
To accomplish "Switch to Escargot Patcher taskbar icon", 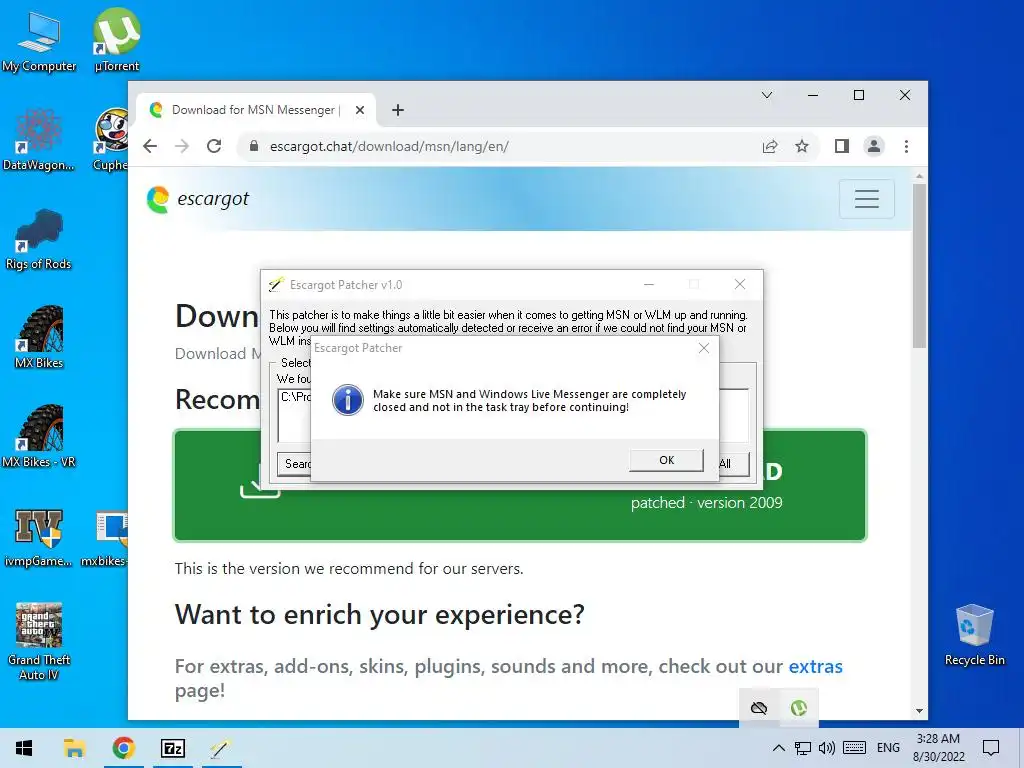I will [221, 748].
